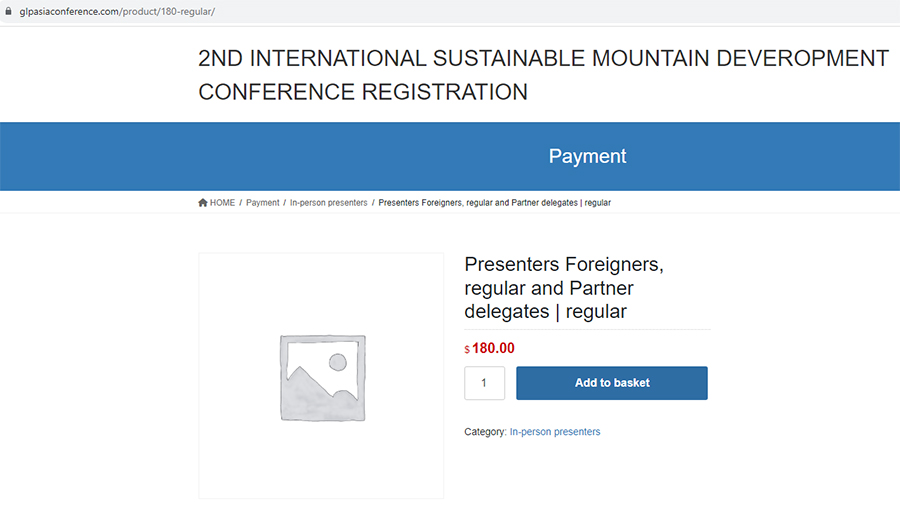900x506 pixels.
Task: Click the home icon in breadcrumb
Action: (203, 203)
